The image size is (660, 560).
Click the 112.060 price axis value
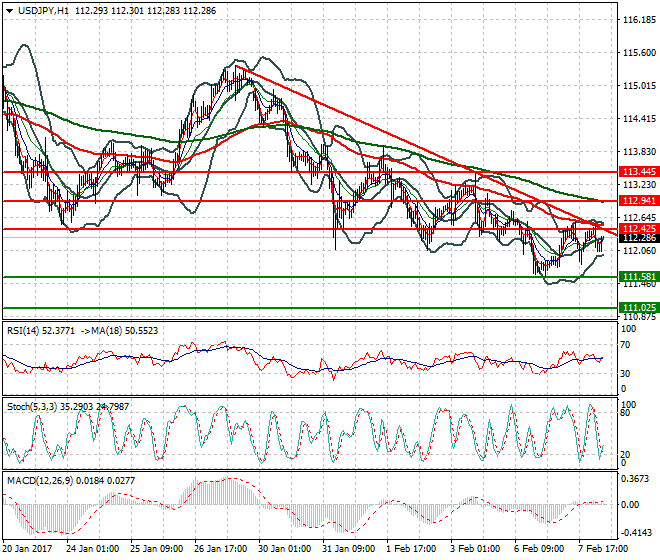639,251
